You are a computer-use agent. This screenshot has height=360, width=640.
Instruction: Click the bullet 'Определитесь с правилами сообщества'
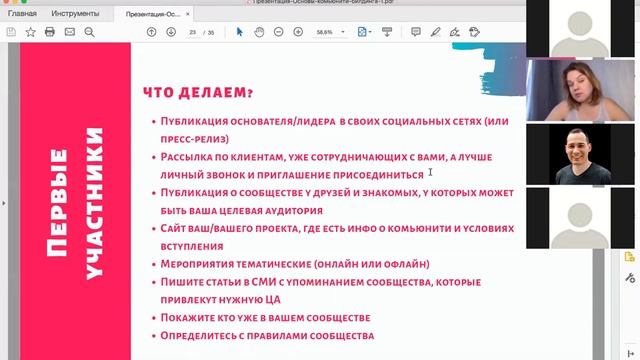[x=267, y=336]
